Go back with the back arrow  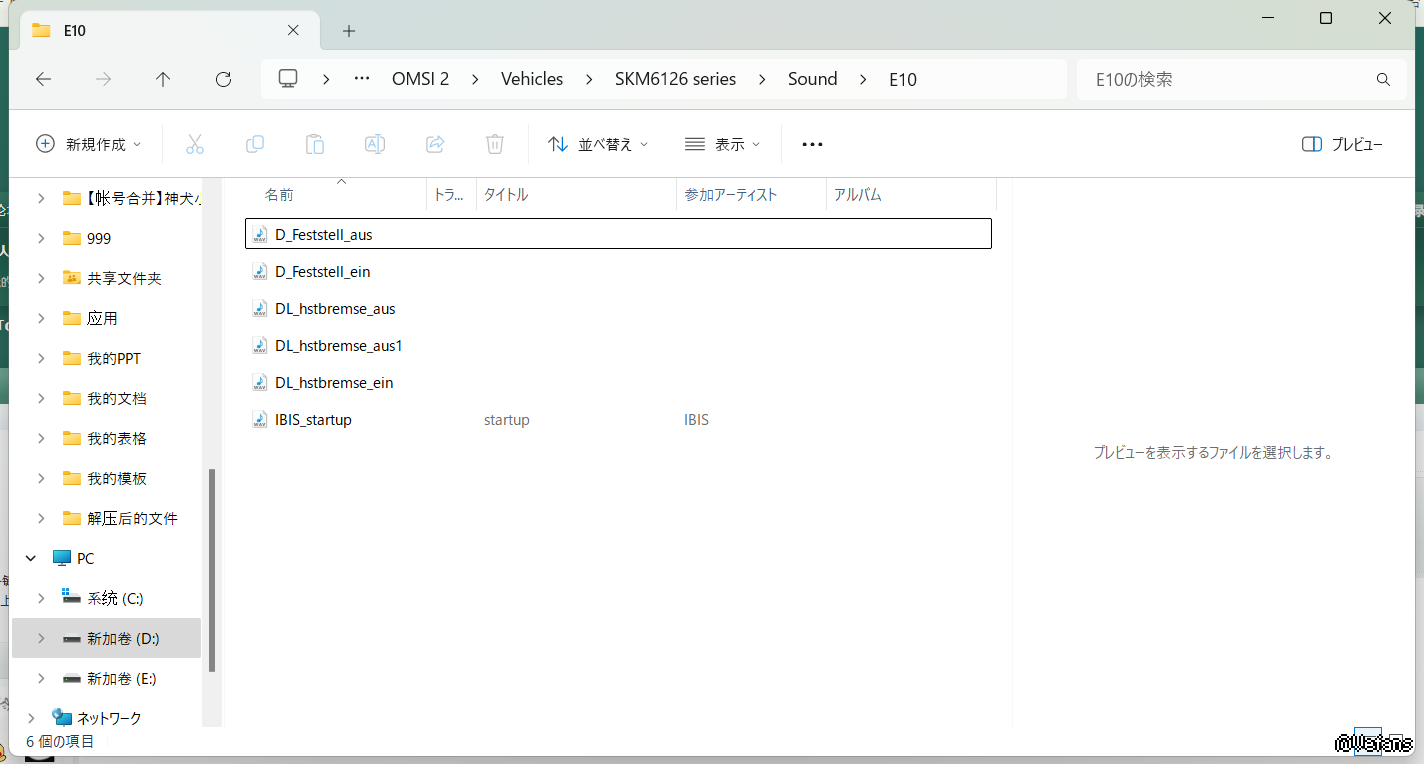(x=43, y=79)
